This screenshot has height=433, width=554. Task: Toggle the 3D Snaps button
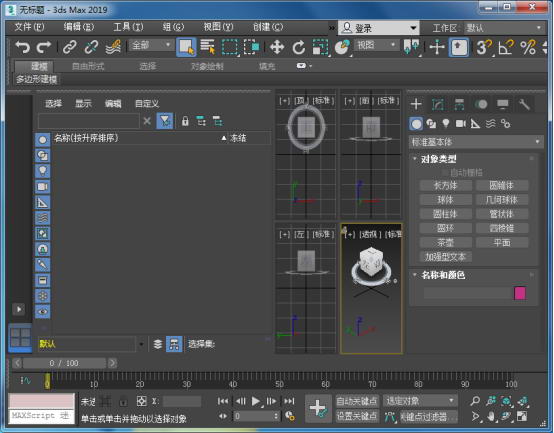coord(483,47)
